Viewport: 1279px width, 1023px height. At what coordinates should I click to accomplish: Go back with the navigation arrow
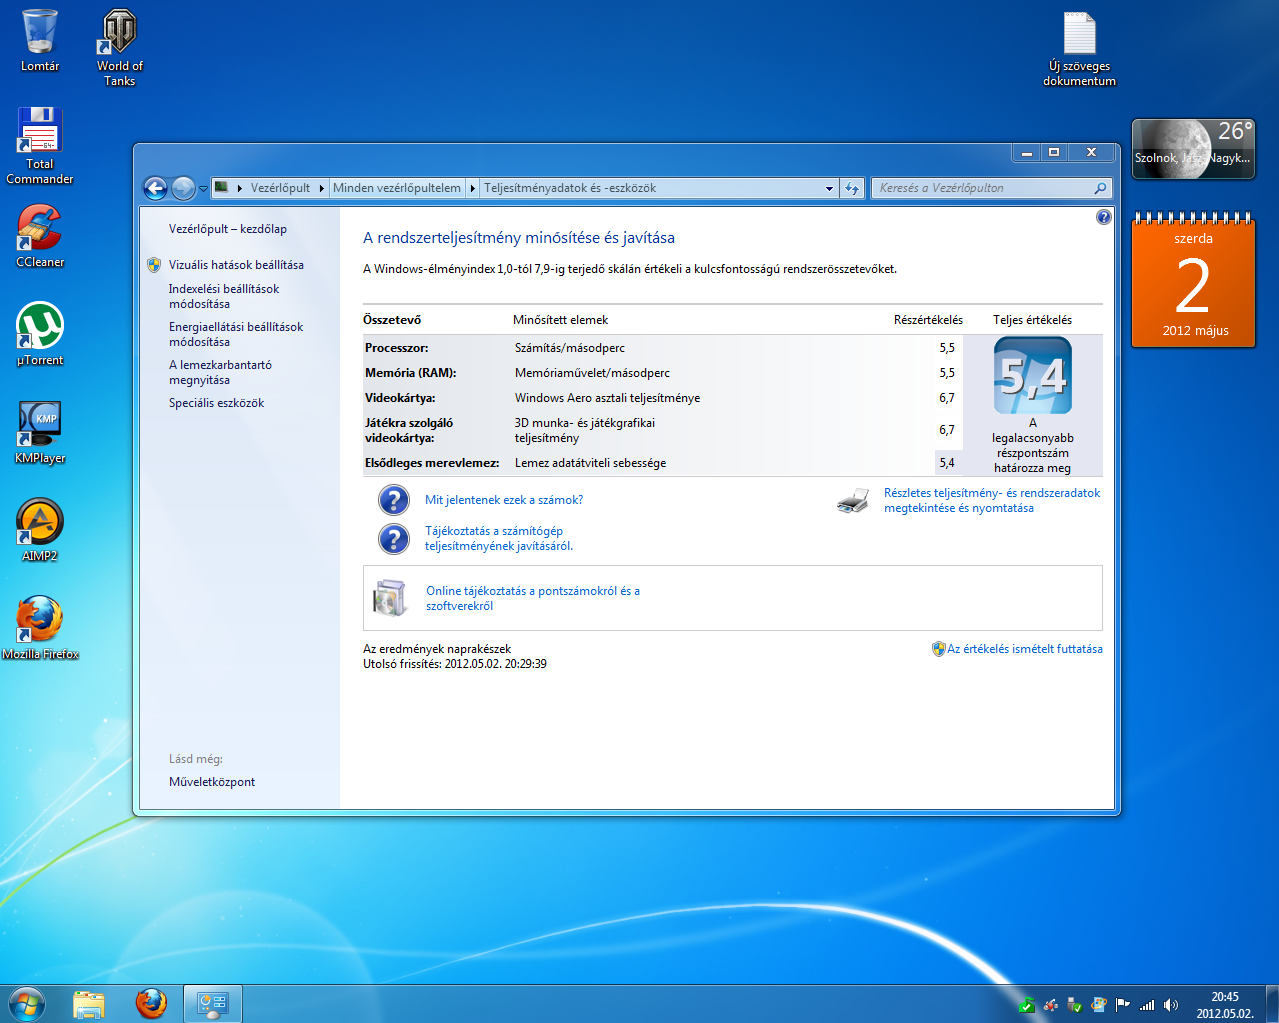pyautogui.click(x=155, y=188)
